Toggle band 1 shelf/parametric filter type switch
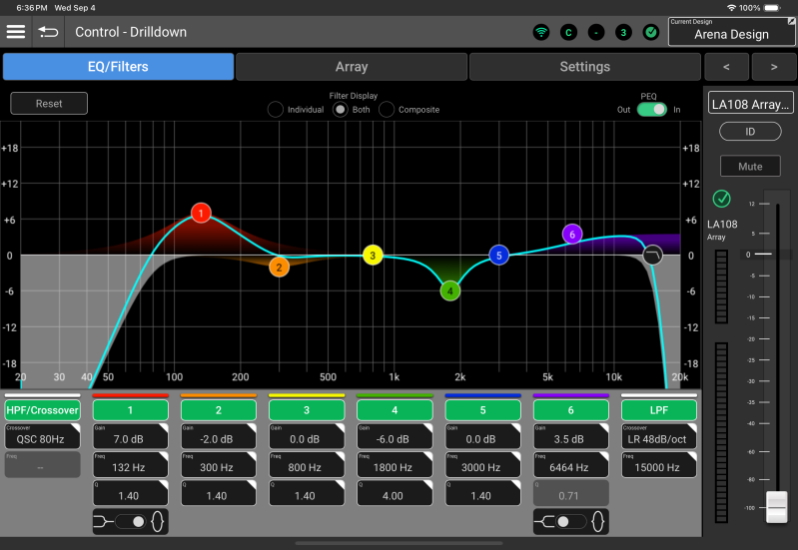 [x=130, y=522]
